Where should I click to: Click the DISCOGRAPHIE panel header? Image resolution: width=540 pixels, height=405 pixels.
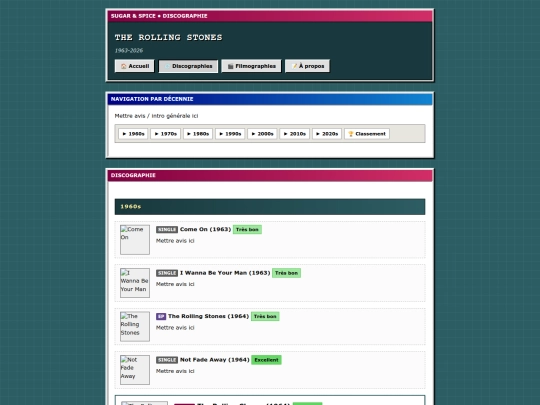pyautogui.click(x=270, y=175)
